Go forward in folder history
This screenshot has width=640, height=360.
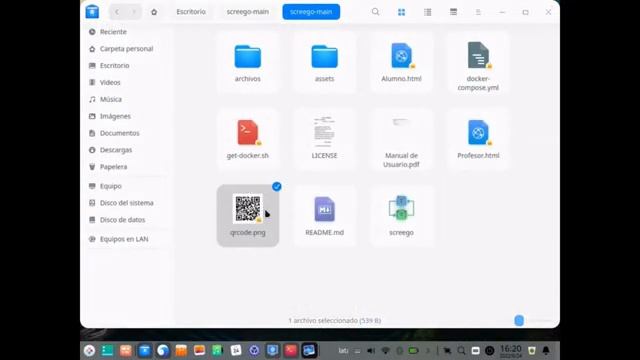tap(134, 12)
